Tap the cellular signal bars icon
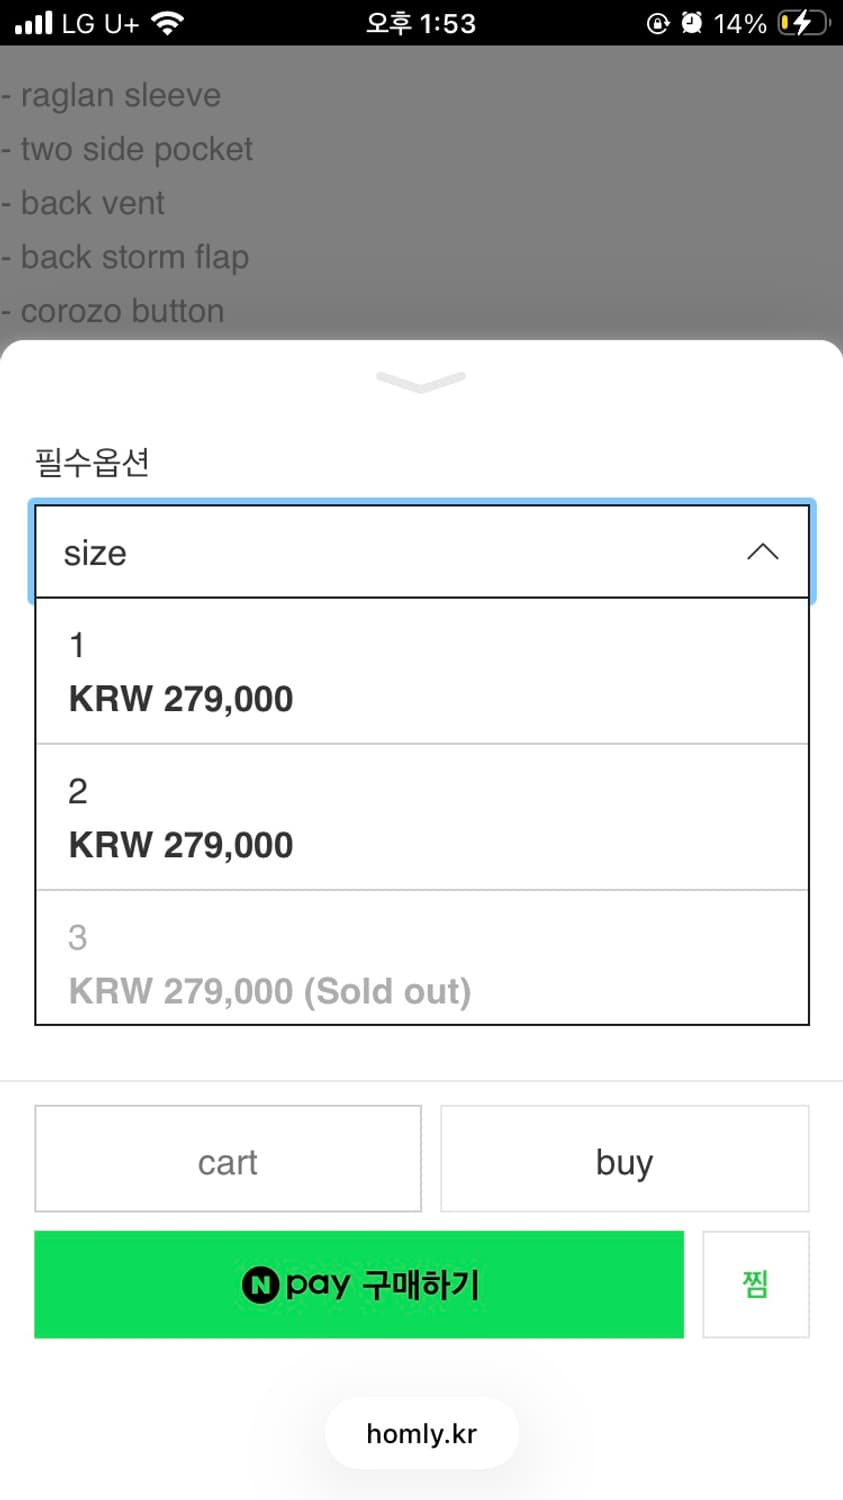The width and height of the screenshot is (843, 1500). point(33,23)
